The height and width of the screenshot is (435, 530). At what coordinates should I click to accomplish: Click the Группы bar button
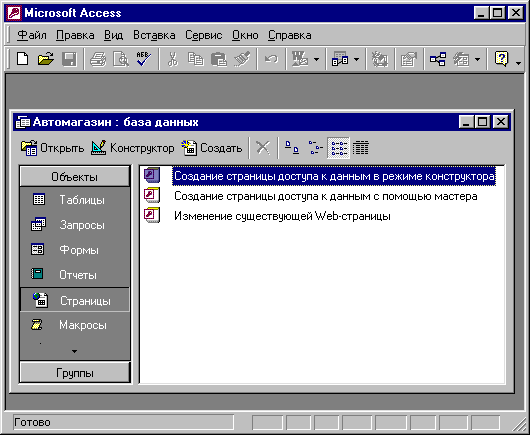pos(75,373)
